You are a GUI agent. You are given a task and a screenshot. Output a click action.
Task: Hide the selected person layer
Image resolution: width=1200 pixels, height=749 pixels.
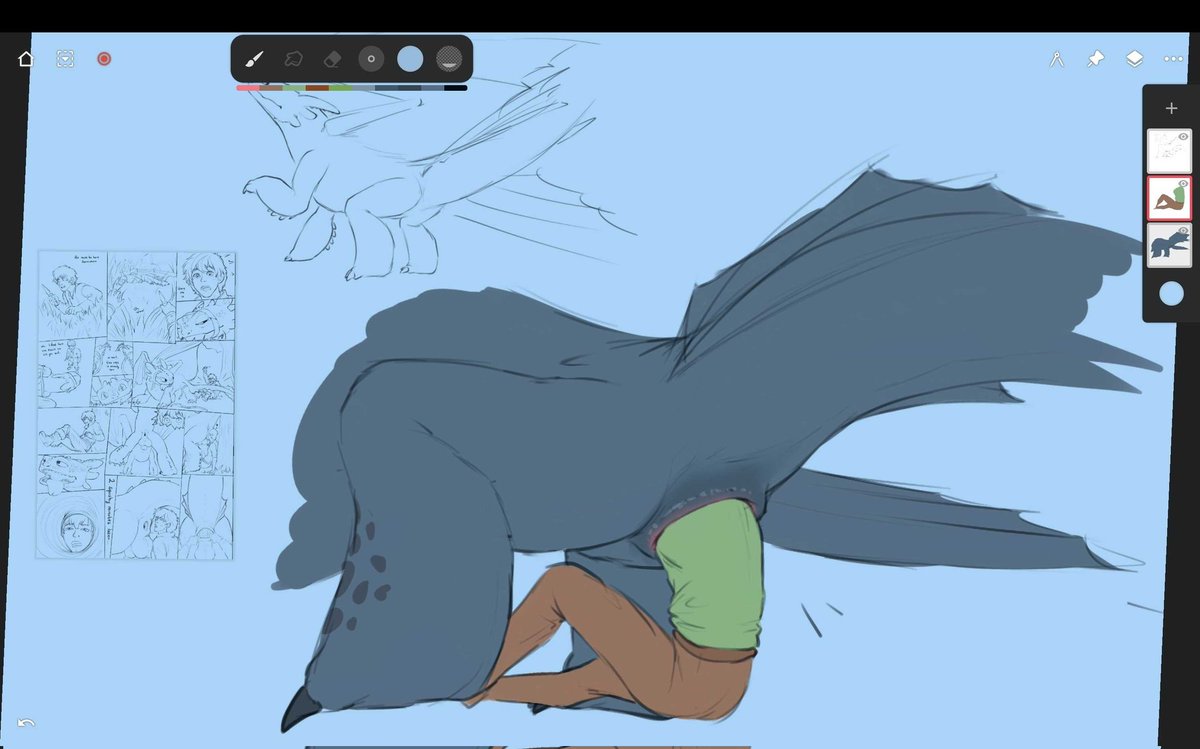(x=1183, y=184)
